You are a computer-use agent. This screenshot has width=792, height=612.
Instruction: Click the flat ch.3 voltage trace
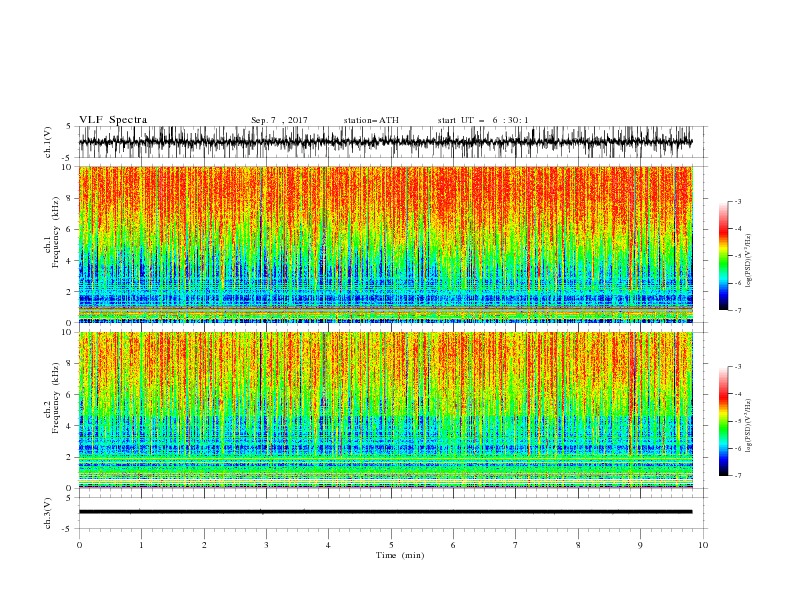(385, 512)
